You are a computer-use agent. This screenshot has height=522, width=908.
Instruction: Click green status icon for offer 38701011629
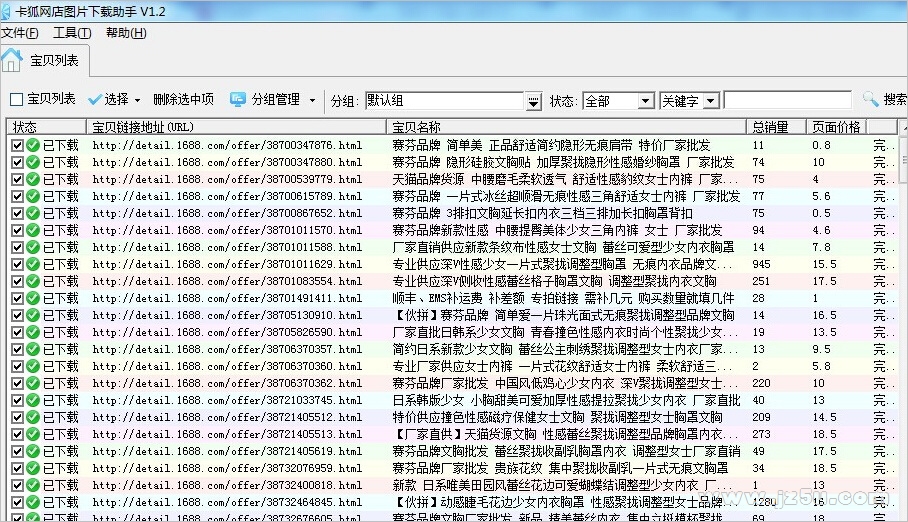click(33, 264)
